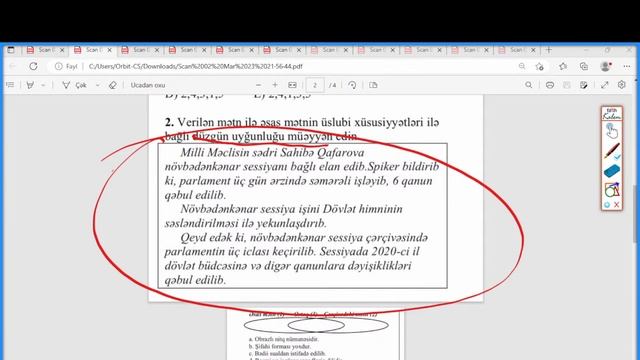Open find in PDF search
Screen dimensions: 640x360
point(529,85)
